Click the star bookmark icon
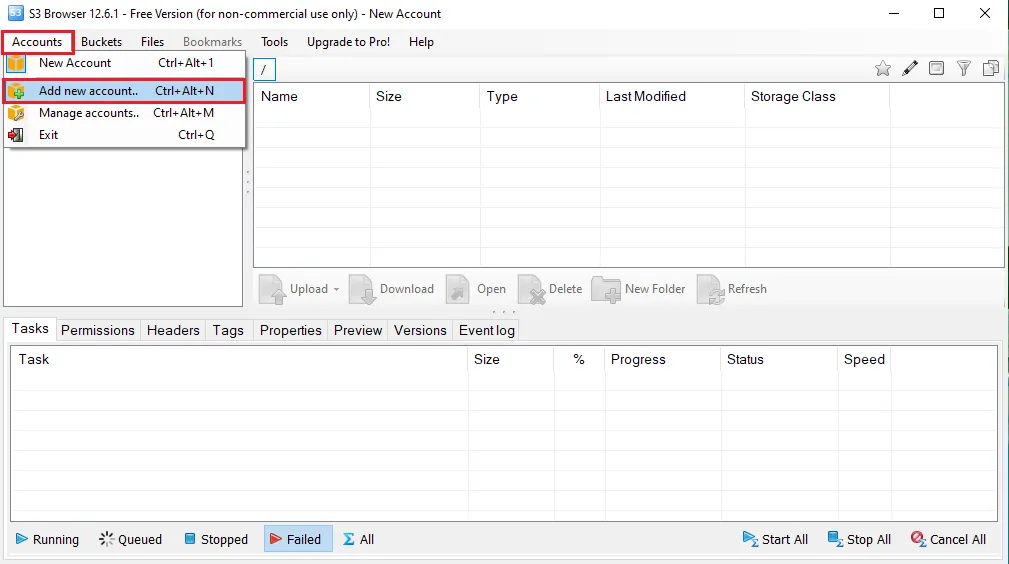 click(883, 68)
